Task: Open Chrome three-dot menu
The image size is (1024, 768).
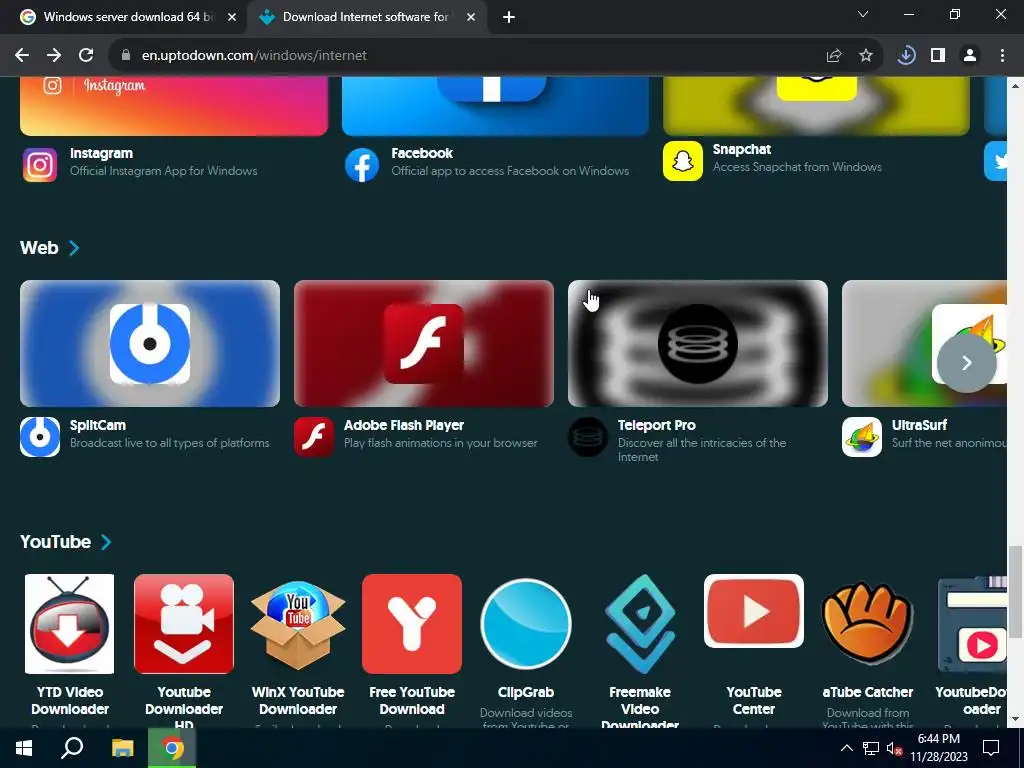Action: (x=1002, y=56)
